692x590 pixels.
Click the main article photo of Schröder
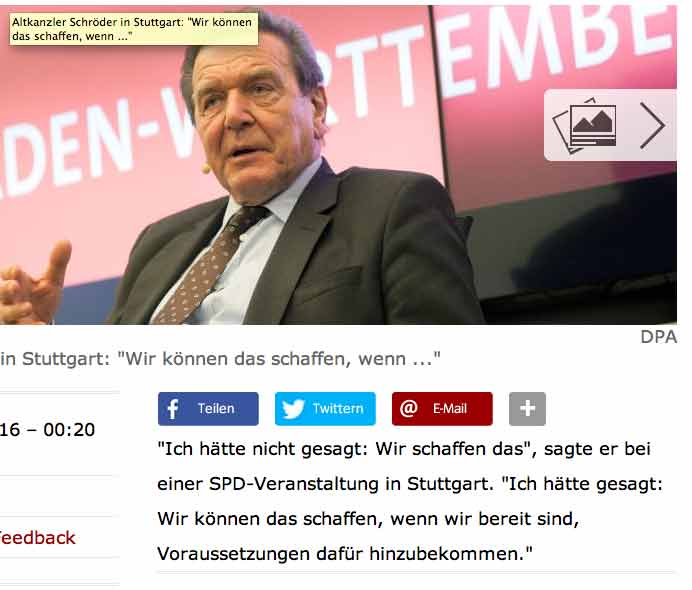point(338,165)
